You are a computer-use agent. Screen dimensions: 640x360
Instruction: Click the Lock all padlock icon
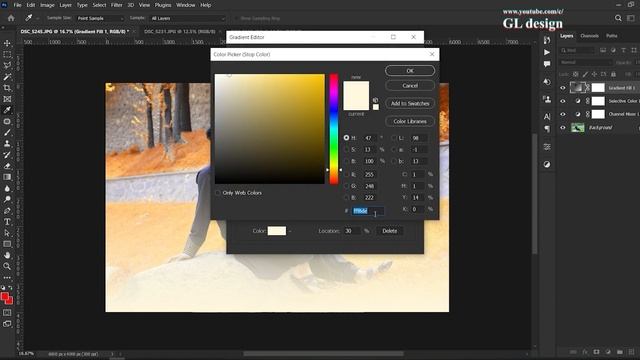613,74
